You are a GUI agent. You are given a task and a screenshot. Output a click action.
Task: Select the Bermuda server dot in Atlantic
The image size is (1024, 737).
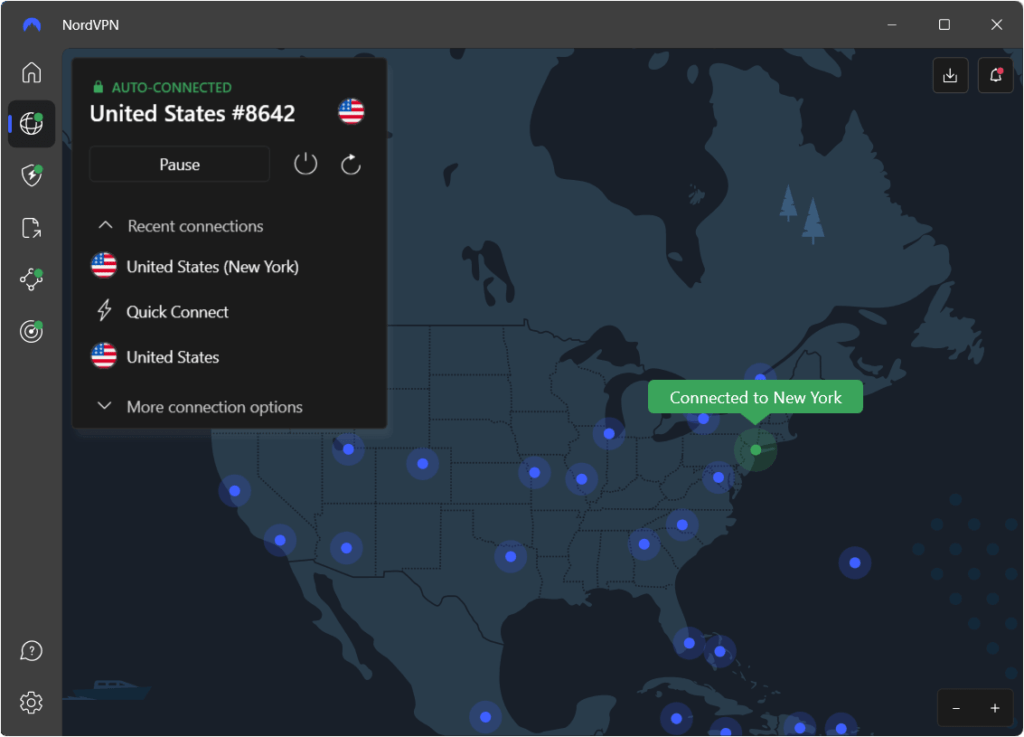(x=855, y=563)
